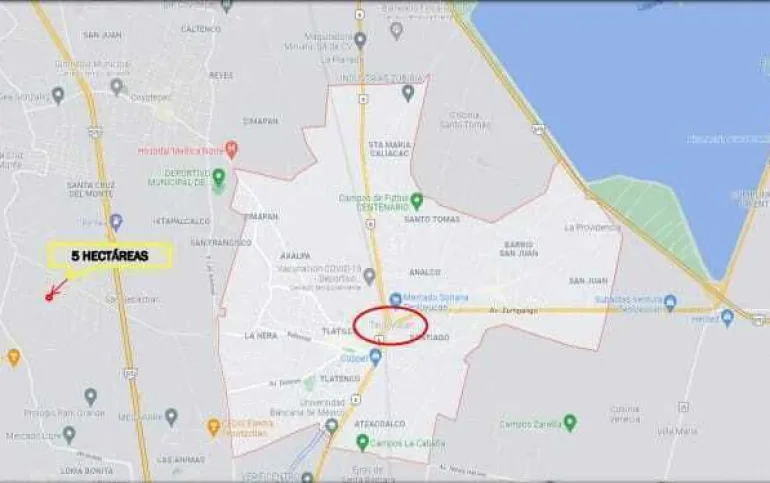Select the blue Mercado Soriana shopping pin
This screenshot has width=770, height=483.
(395, 300)
